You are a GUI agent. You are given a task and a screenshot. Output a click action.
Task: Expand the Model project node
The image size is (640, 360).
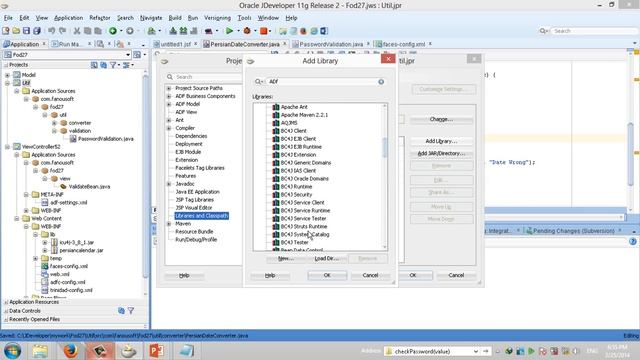7,75
